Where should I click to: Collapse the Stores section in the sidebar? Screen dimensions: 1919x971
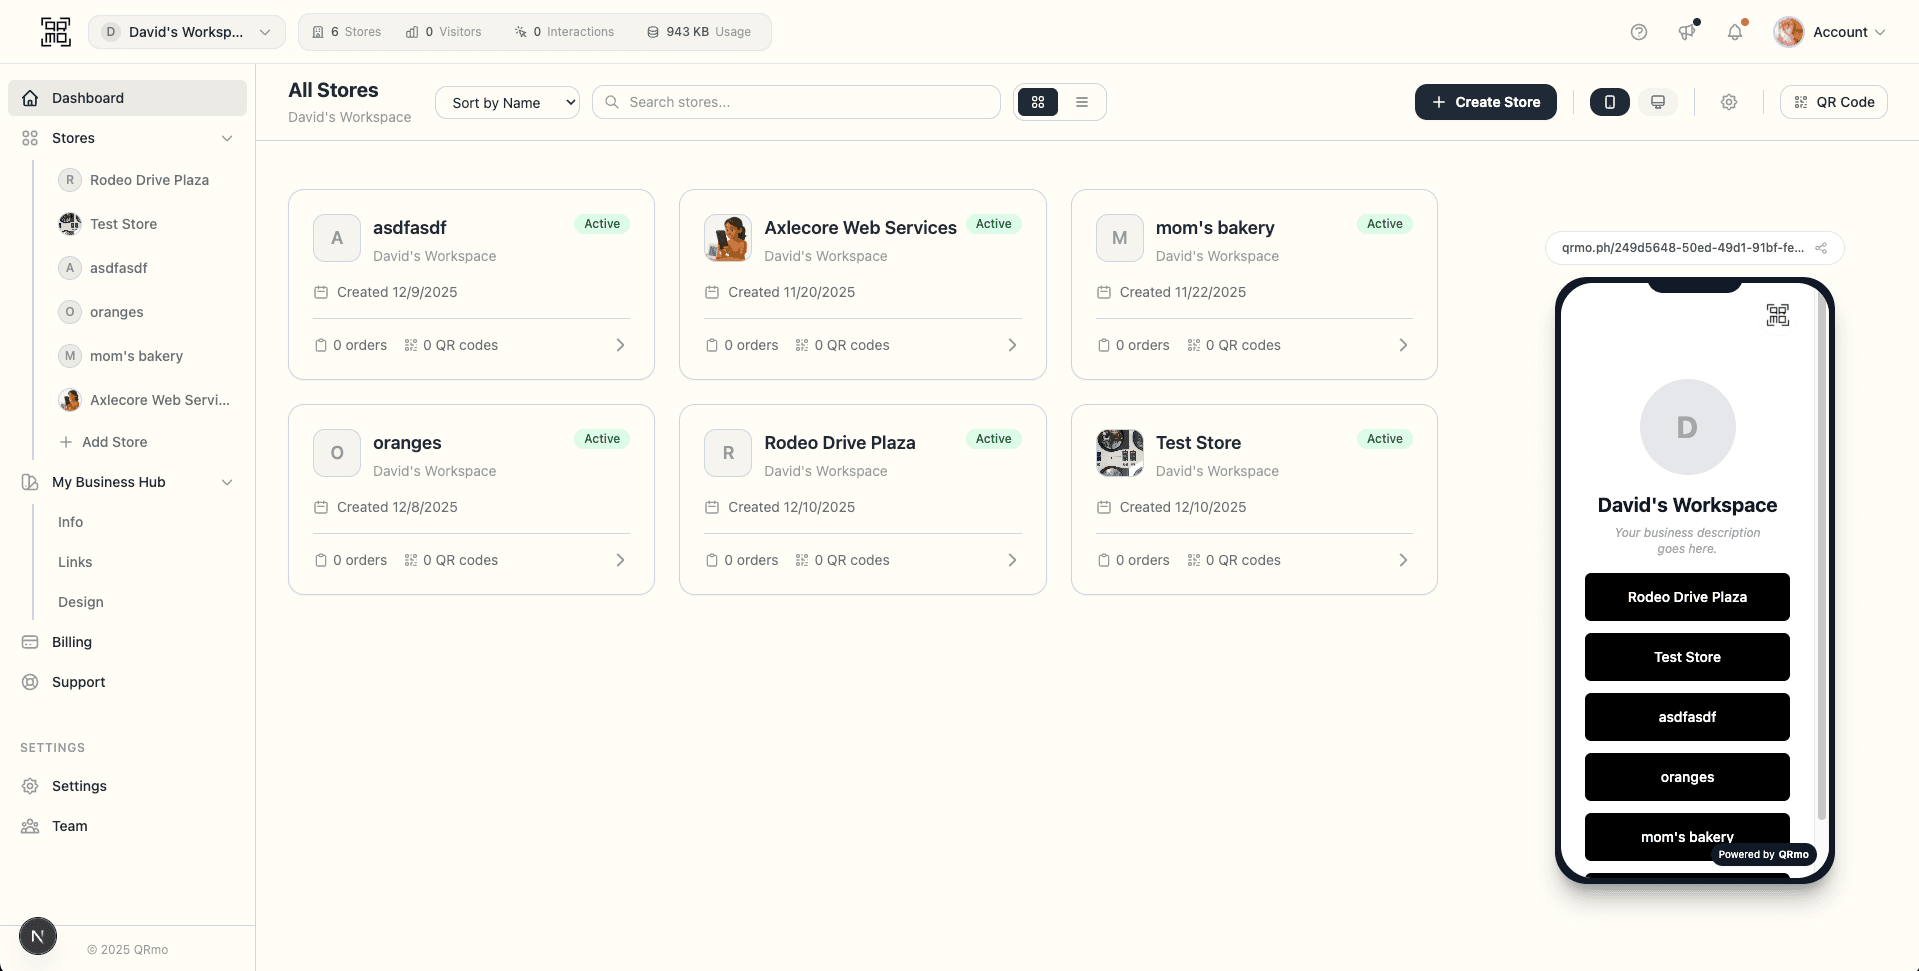[x=227, y=138]
